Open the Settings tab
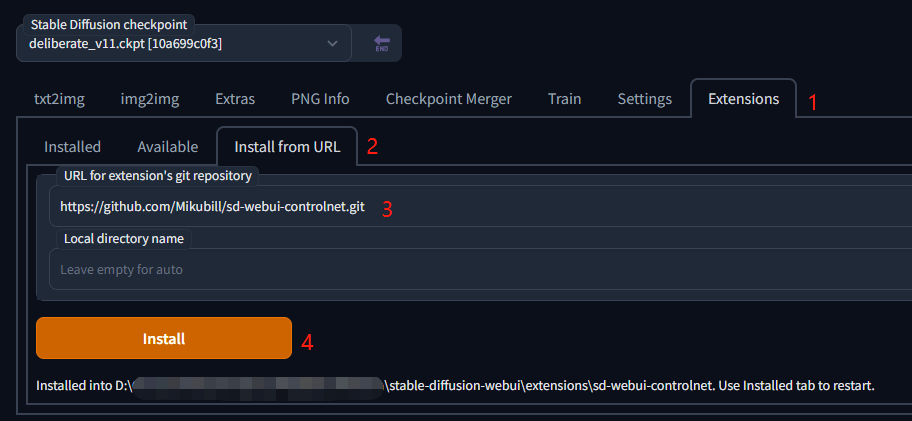 point(644,99)
